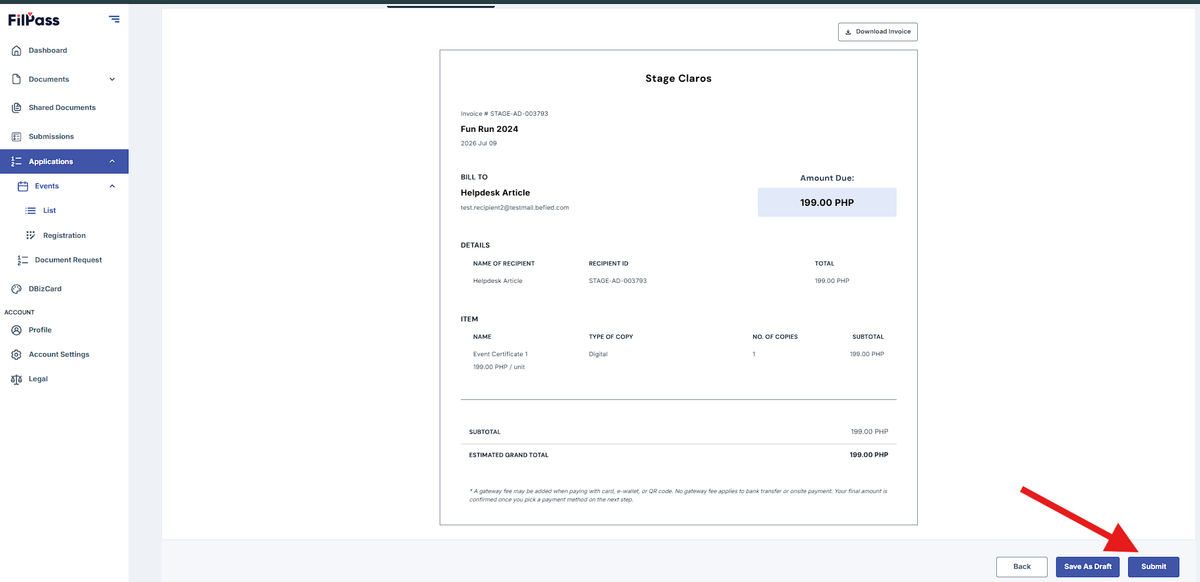Click the Profile person icon
The image size is (1200, 582).
pos(16,330)
